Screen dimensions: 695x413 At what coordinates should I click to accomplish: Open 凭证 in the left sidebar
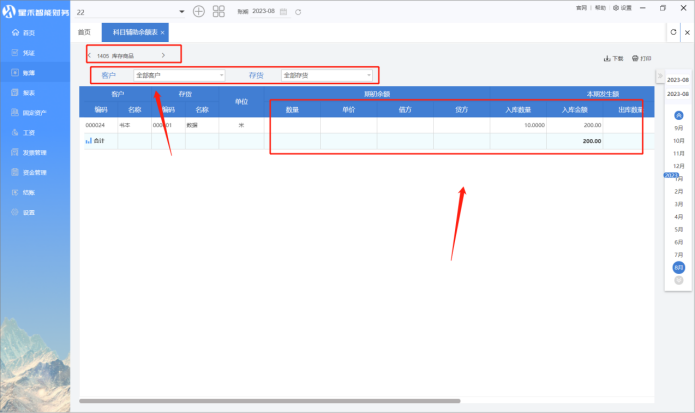click(28, 52)
